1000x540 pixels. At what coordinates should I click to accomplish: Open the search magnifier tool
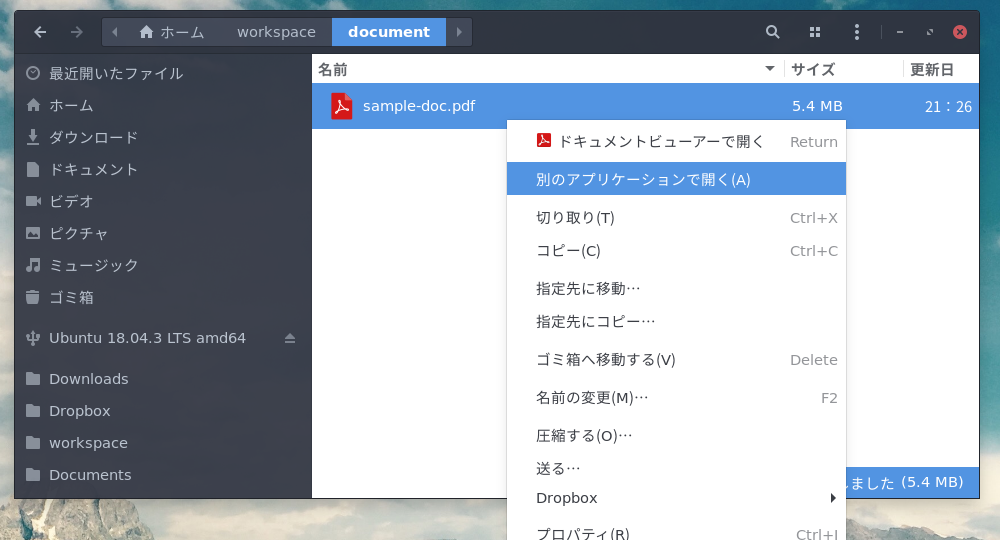click(x=772, y=32)
